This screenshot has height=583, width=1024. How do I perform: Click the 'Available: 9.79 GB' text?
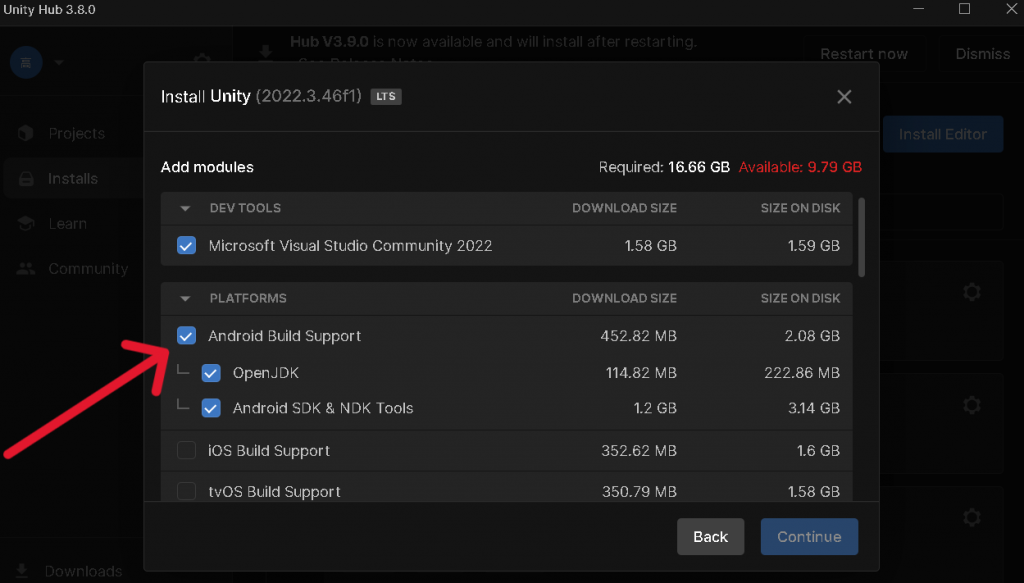pyautogui.click(x=800, y=167)
